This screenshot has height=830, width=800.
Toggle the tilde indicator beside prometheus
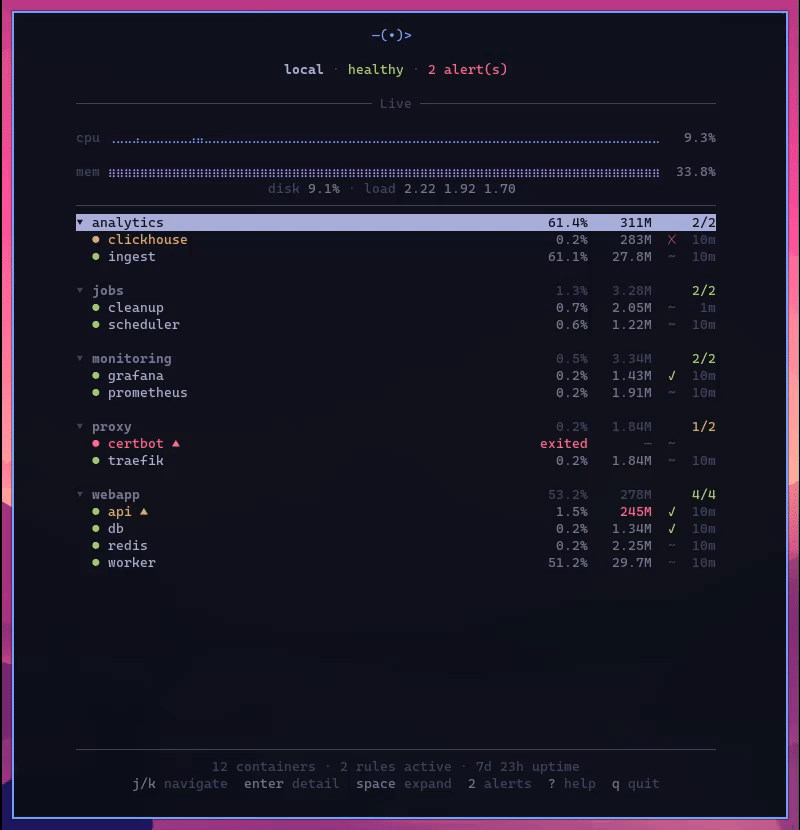(x=673, y=392)
